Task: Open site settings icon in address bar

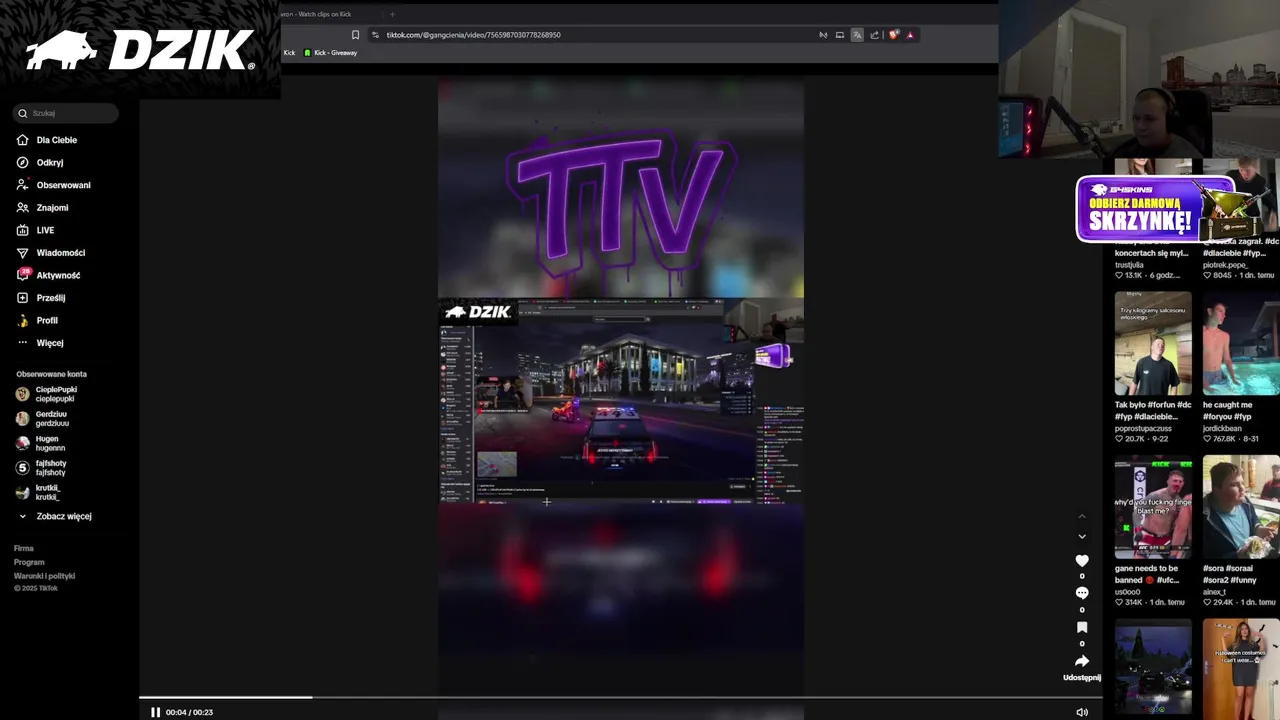Action: pyautogui.click(x=375, y=35)
